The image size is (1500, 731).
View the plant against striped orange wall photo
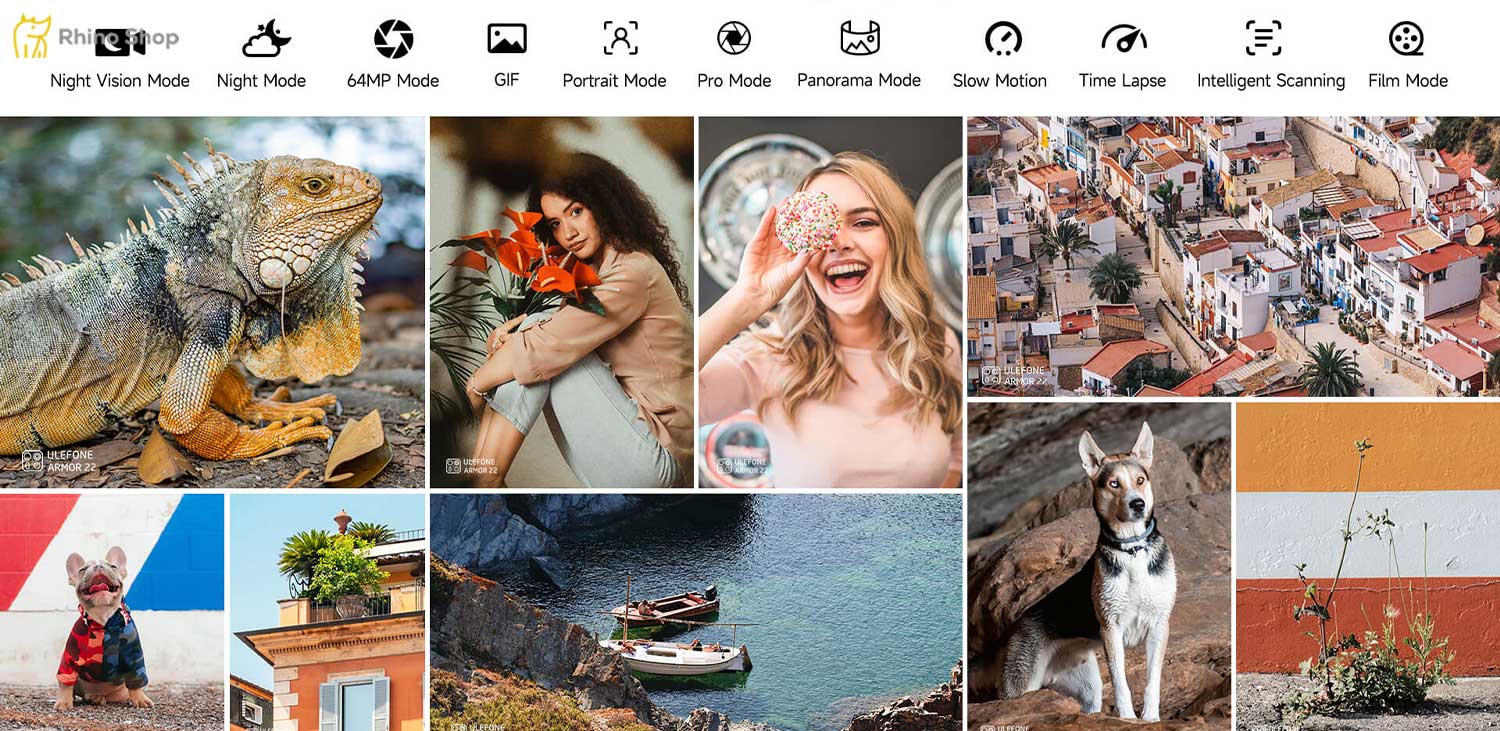pyautogui.click(x=1368, y=567)
